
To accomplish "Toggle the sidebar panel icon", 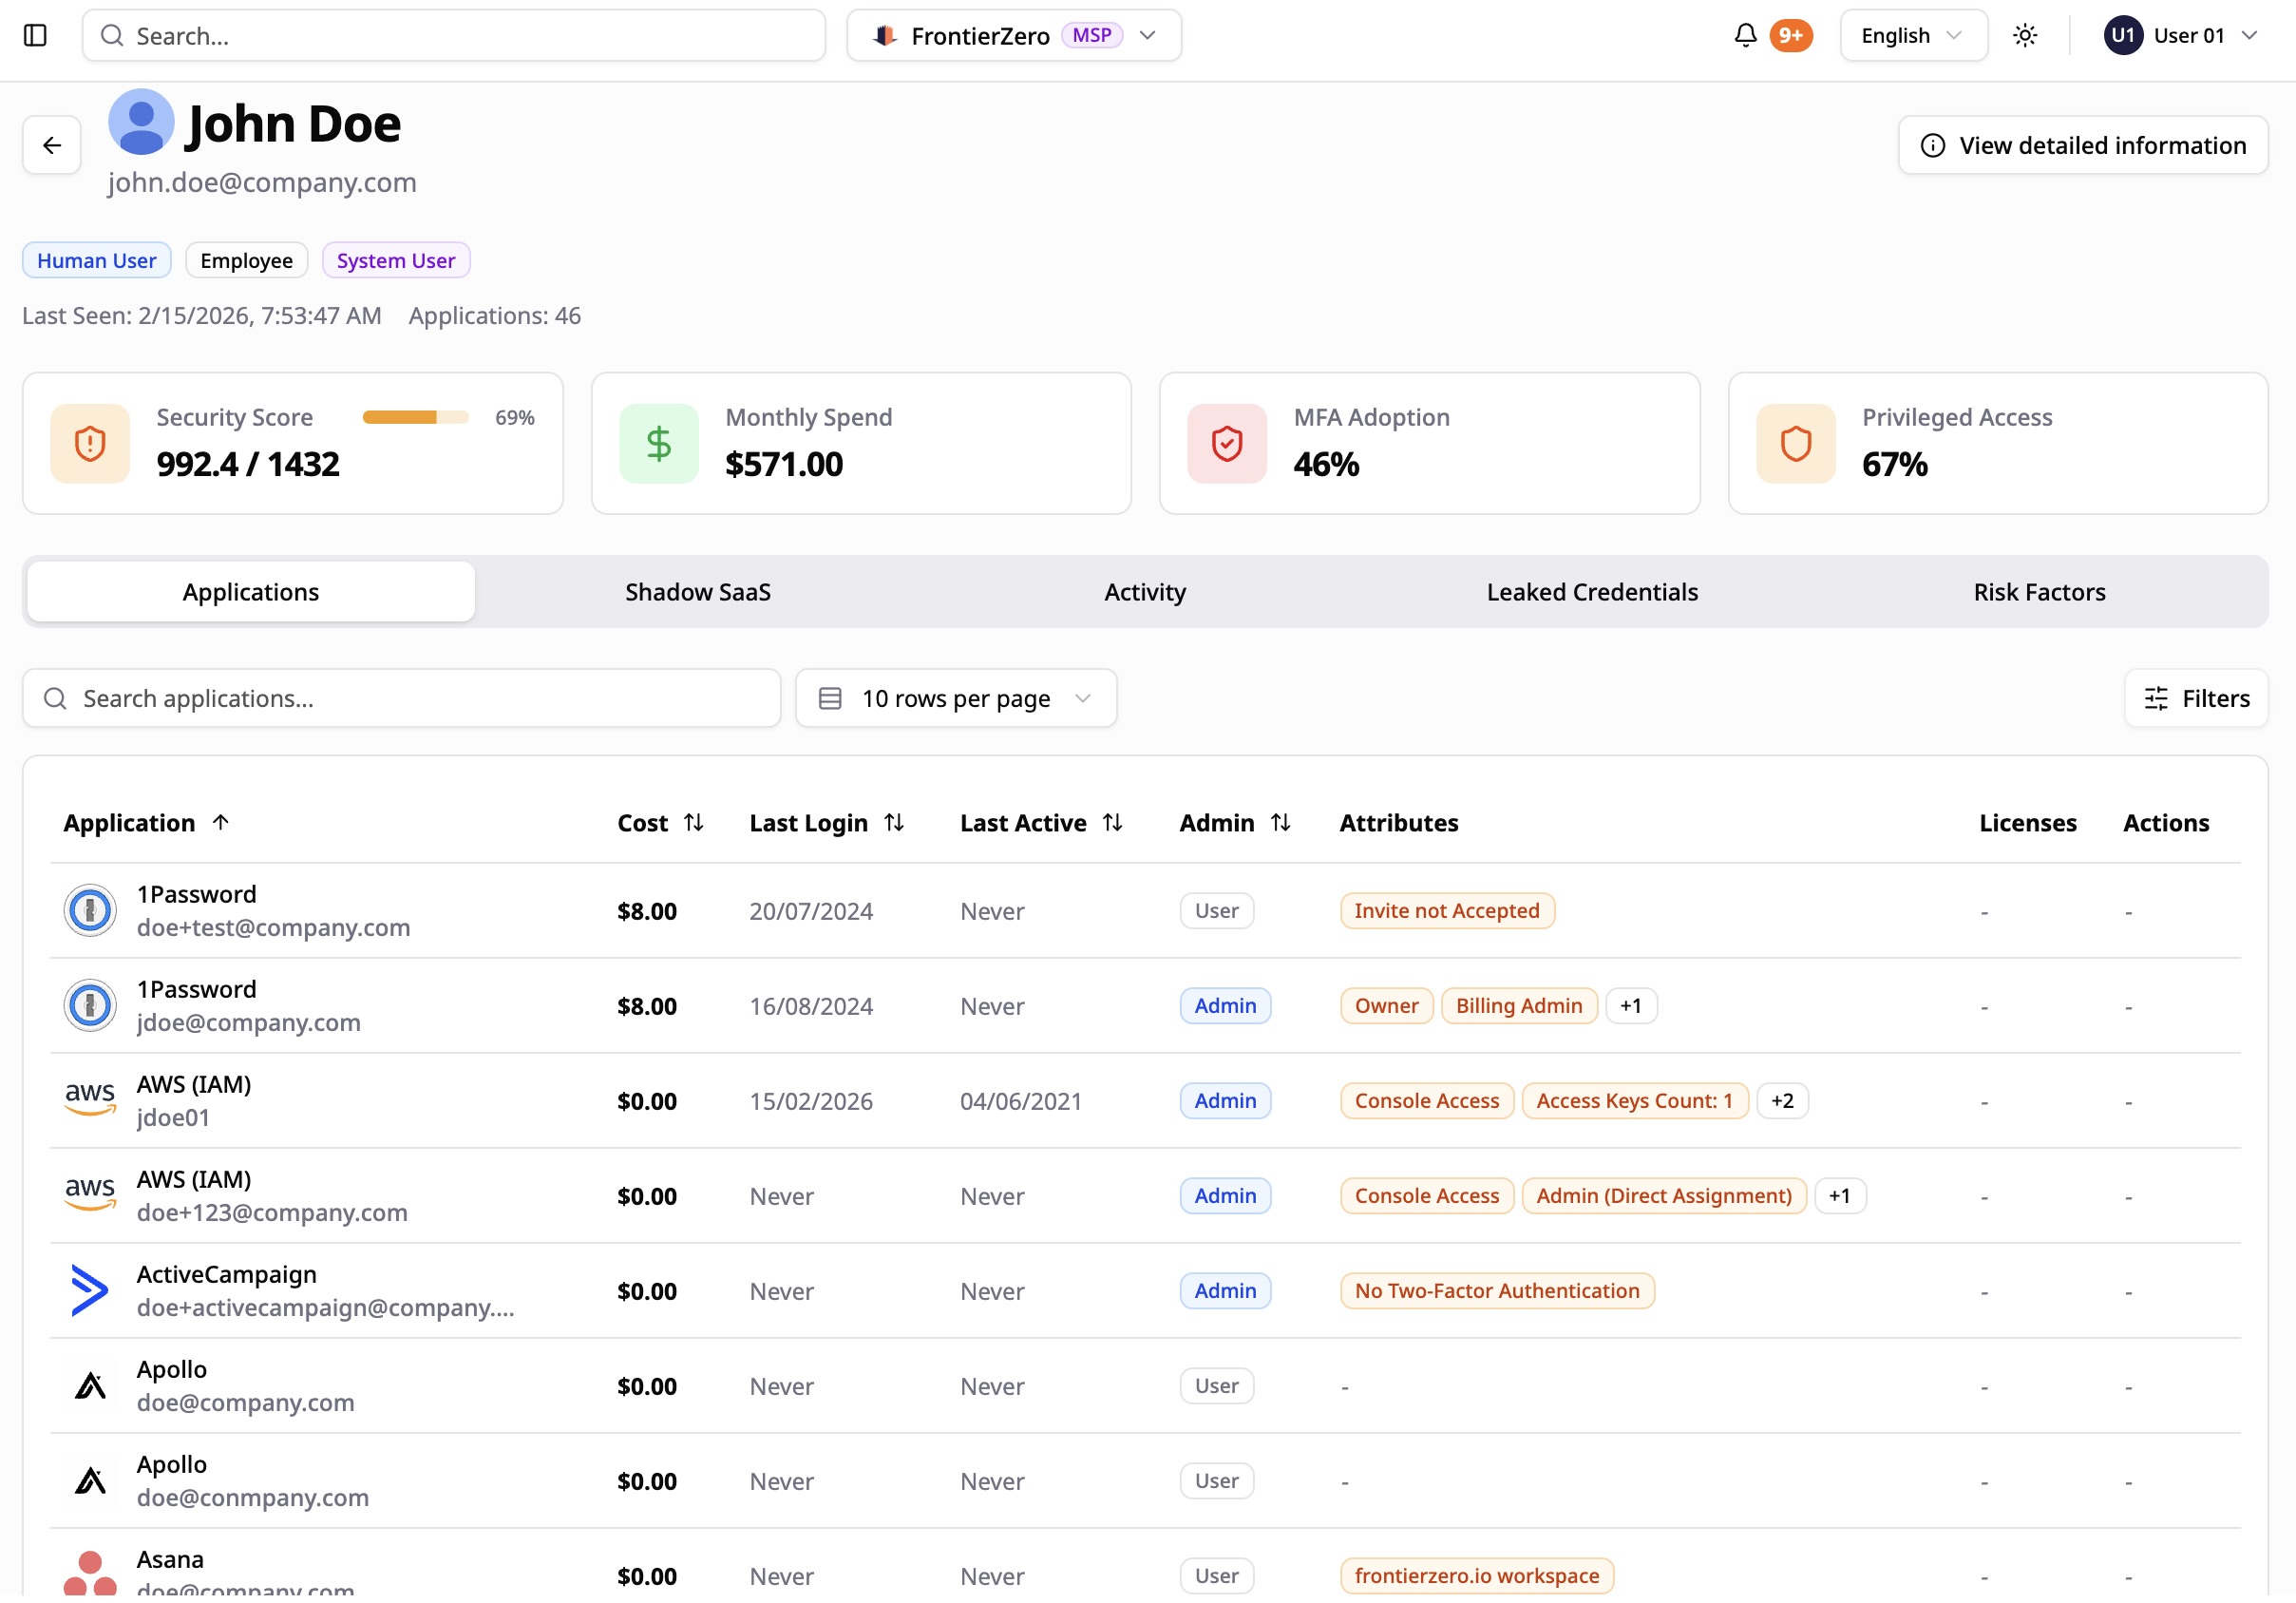I will [x=35, y=36].
